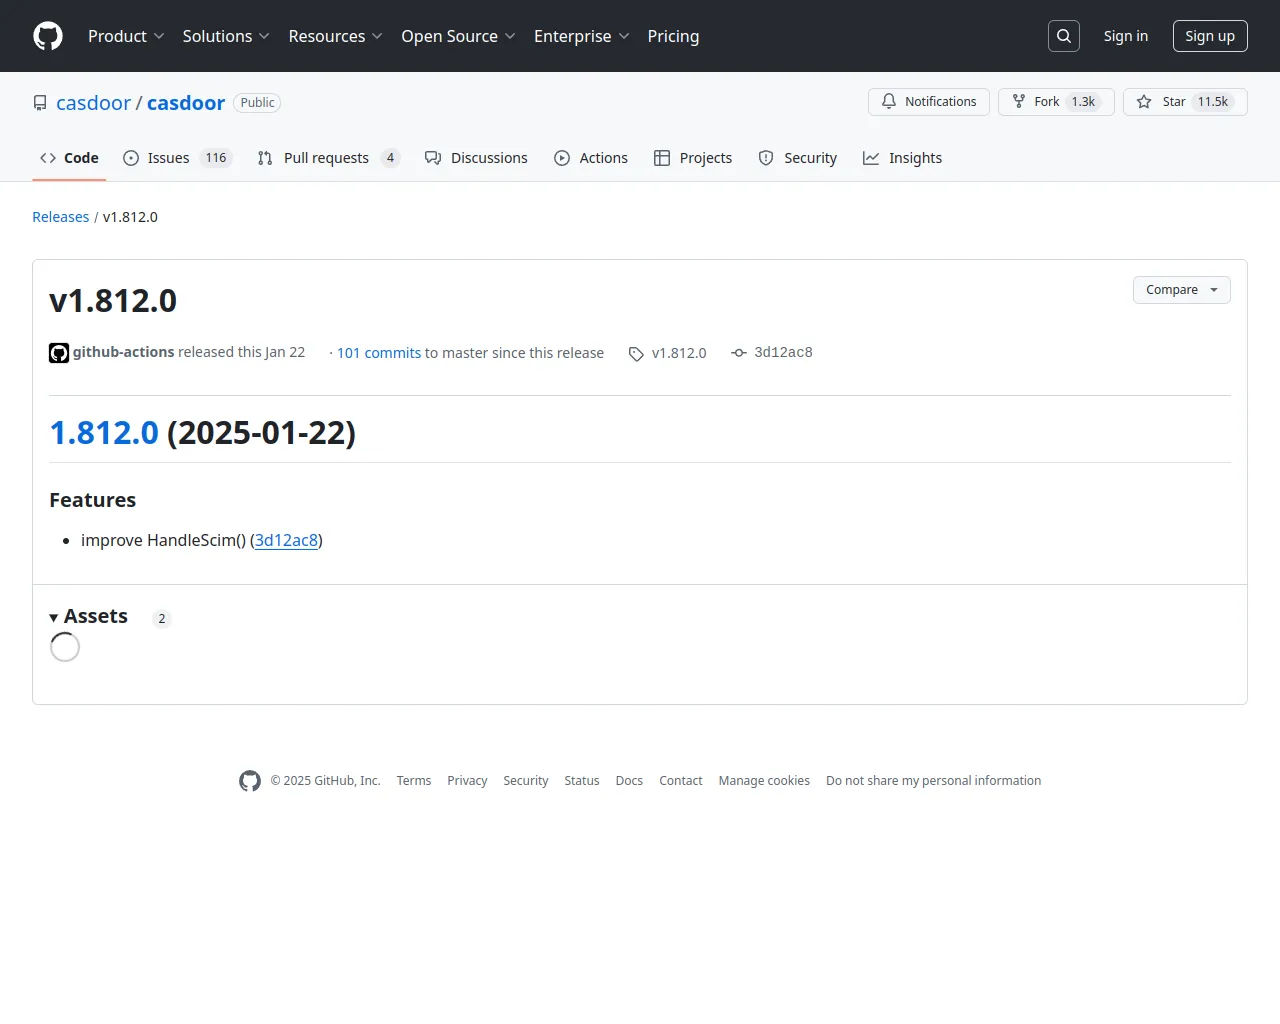Click the repository icon beside casdoor

(40, 103)
